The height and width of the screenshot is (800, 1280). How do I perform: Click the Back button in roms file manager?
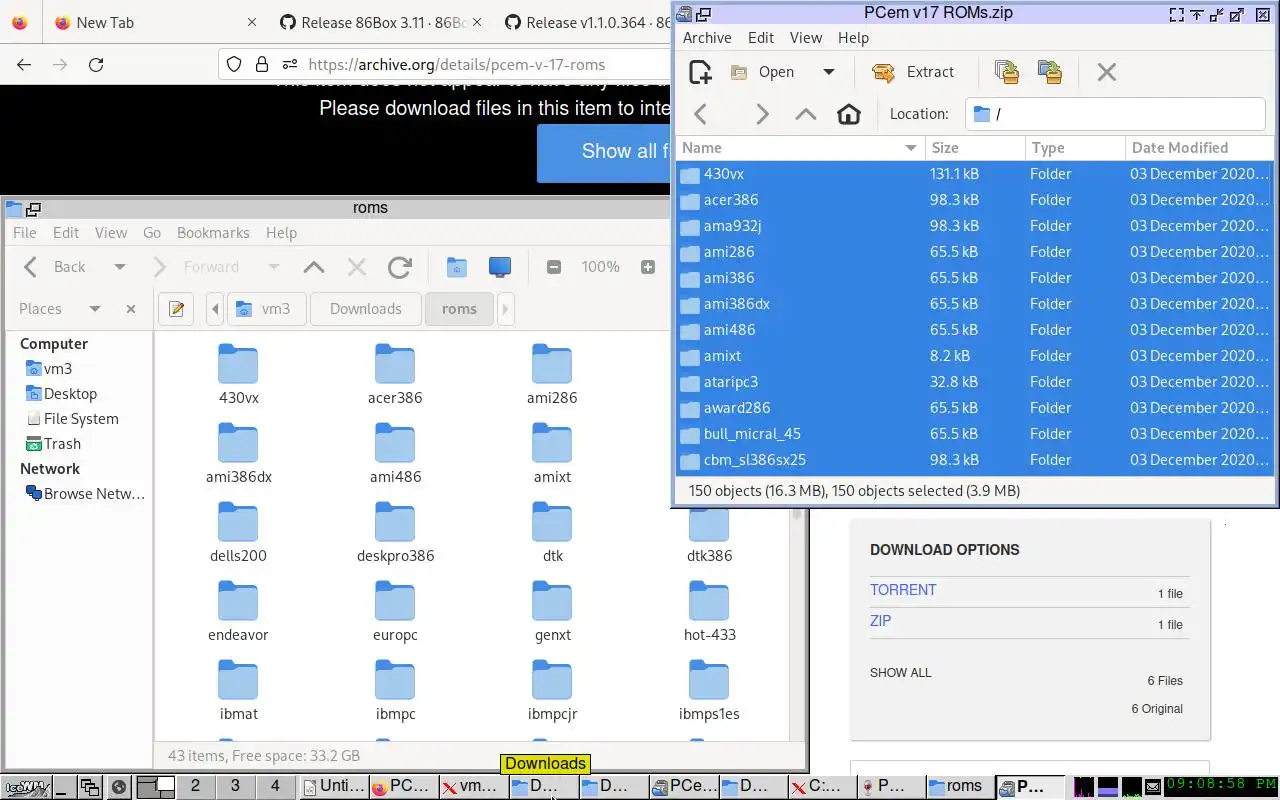coord(56,267)
